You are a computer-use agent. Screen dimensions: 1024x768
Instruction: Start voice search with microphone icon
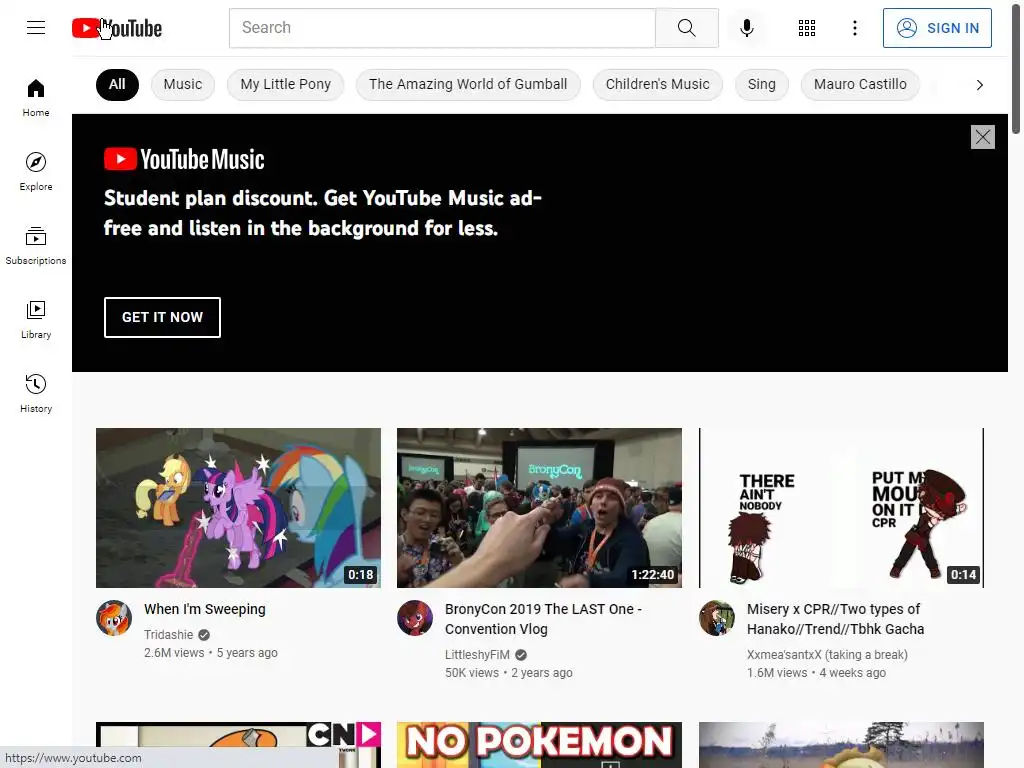pyautogui.click(x=746, y=28)
